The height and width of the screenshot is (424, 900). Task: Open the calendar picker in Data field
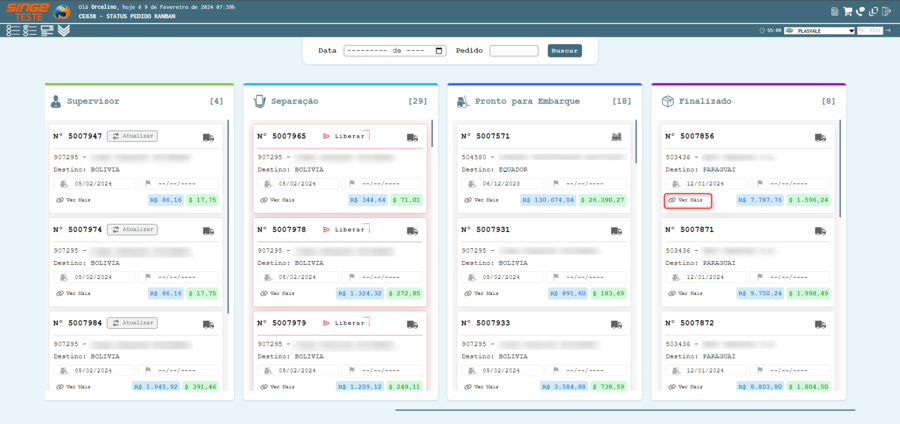443,50
